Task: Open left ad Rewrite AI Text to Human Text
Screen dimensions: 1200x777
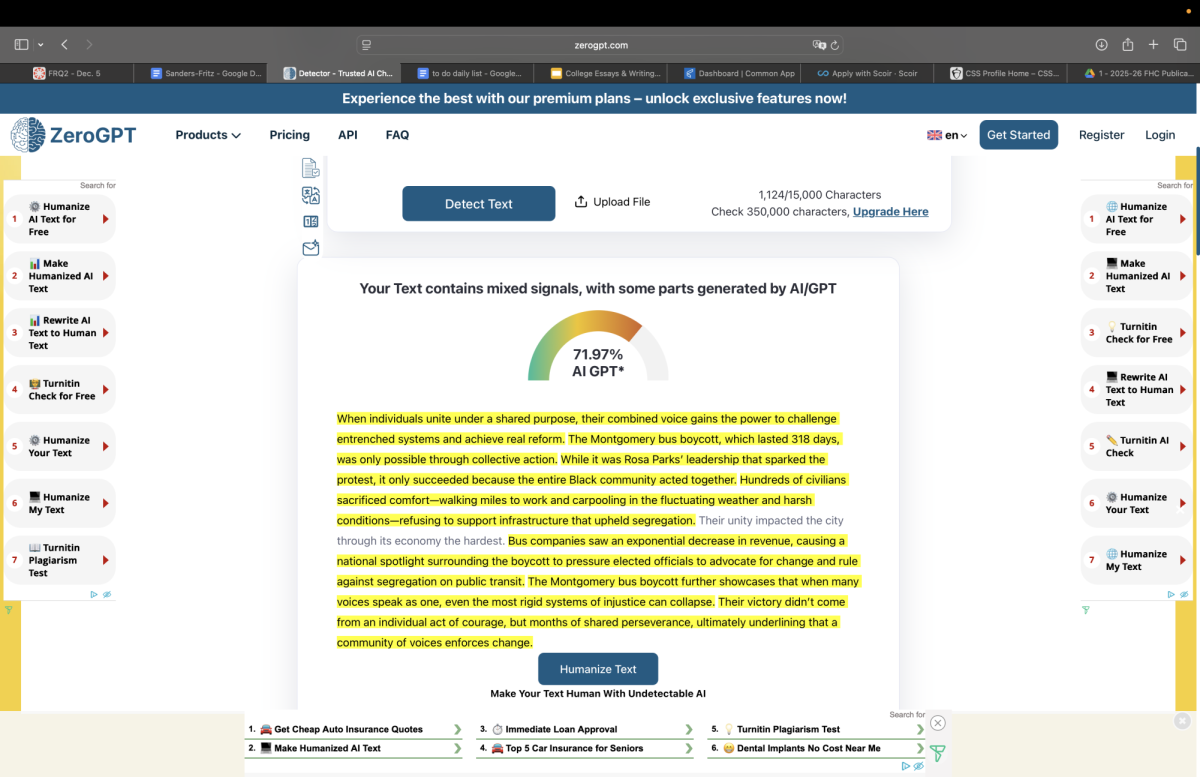Action: click(61, 333)
